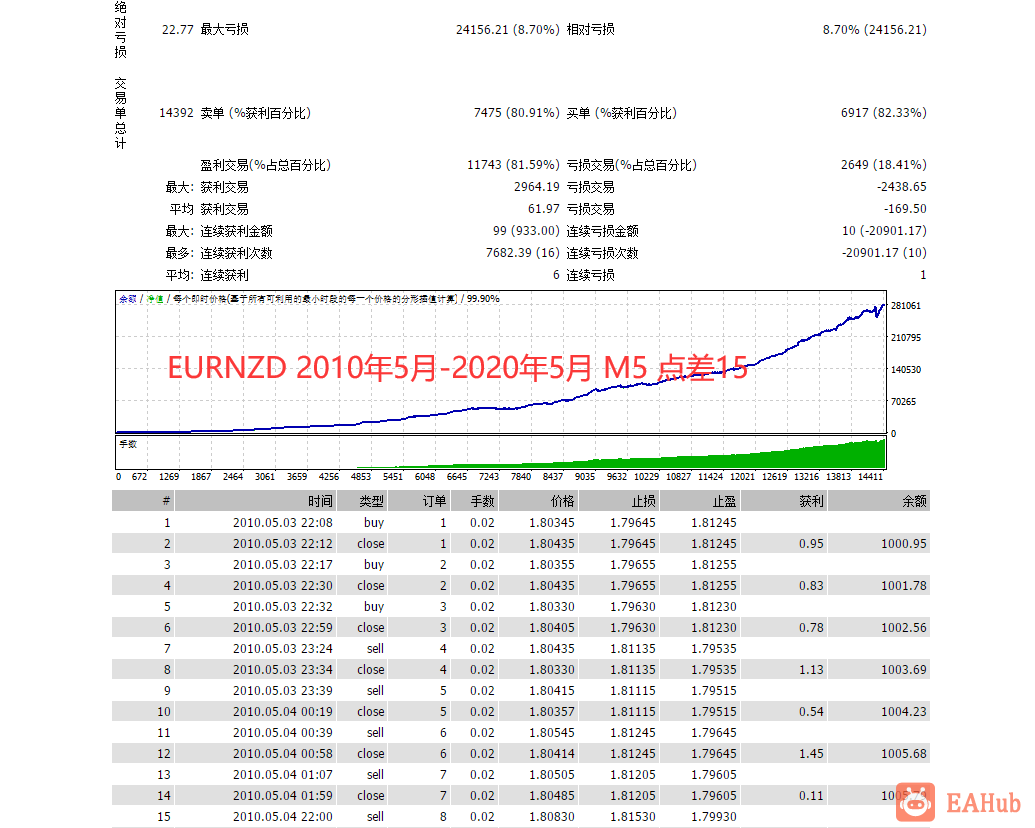
Task: Click the 余额 column header
Action: (x=879, y=501)
